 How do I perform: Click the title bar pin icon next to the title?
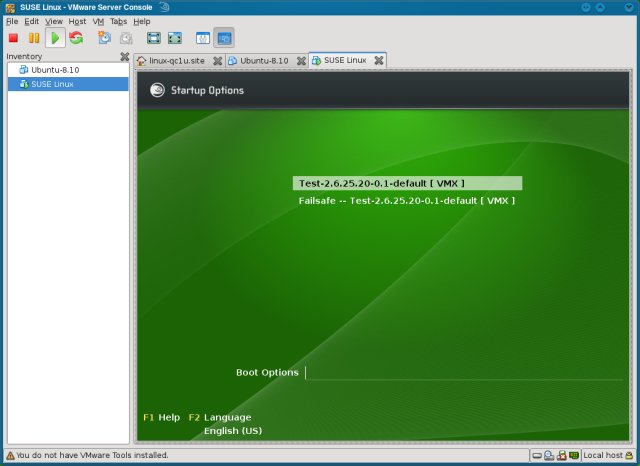pos(164,7)
